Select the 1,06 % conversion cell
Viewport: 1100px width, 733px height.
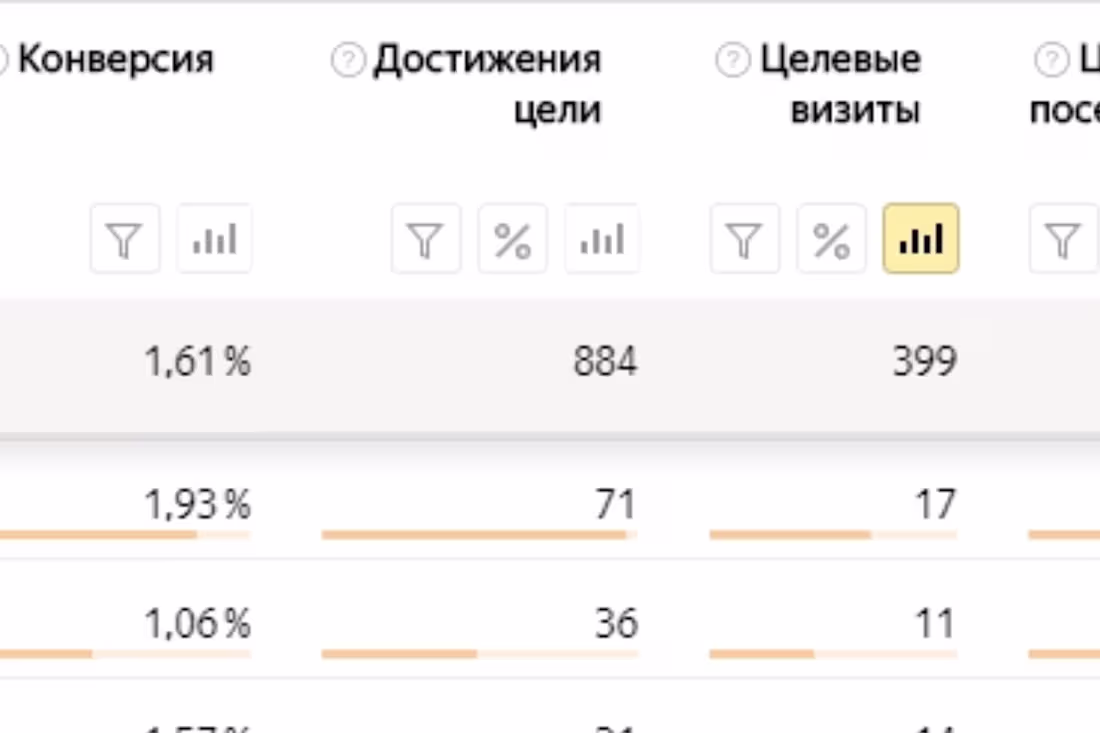(197, 623)
